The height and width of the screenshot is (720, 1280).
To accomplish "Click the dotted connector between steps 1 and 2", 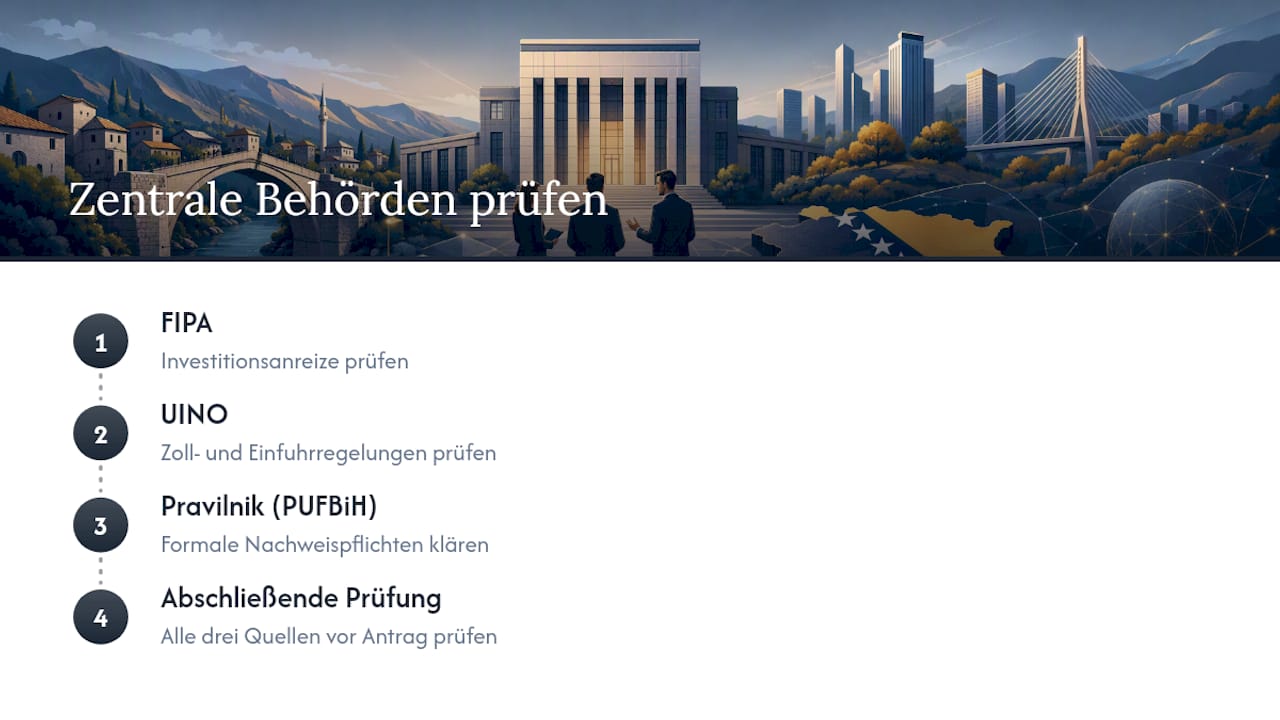I will 101,388.
